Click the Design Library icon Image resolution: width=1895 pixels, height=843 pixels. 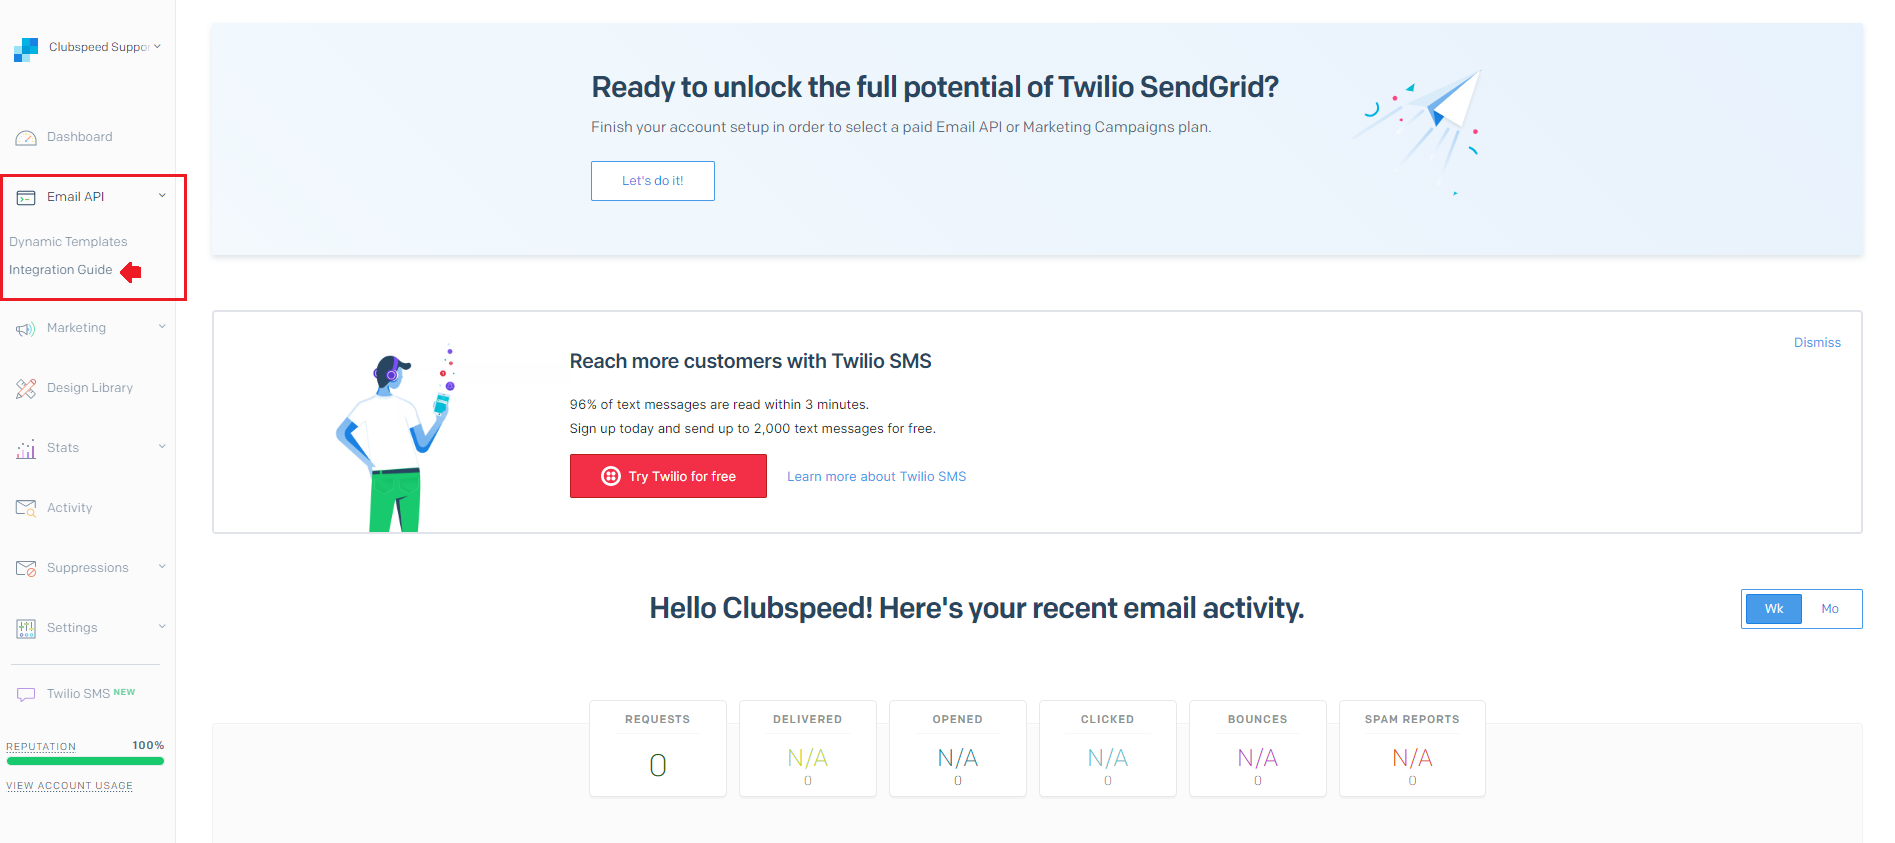tap(26, 389)
